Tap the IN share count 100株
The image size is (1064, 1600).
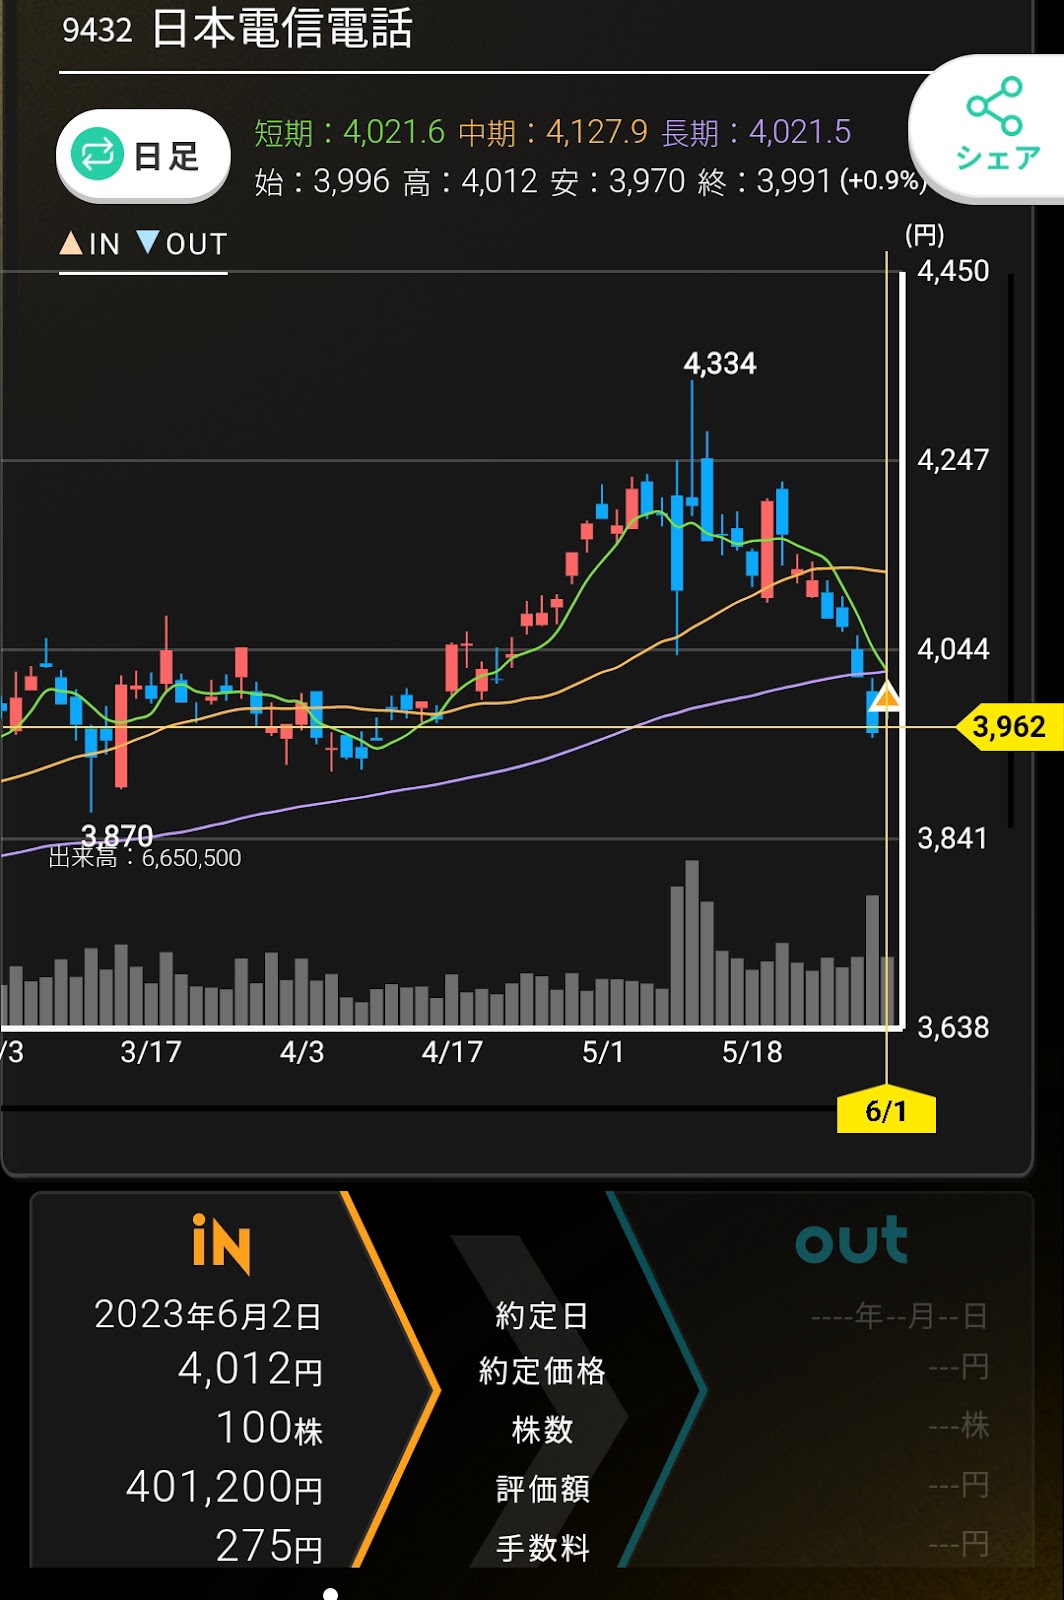pos(270,1428)
